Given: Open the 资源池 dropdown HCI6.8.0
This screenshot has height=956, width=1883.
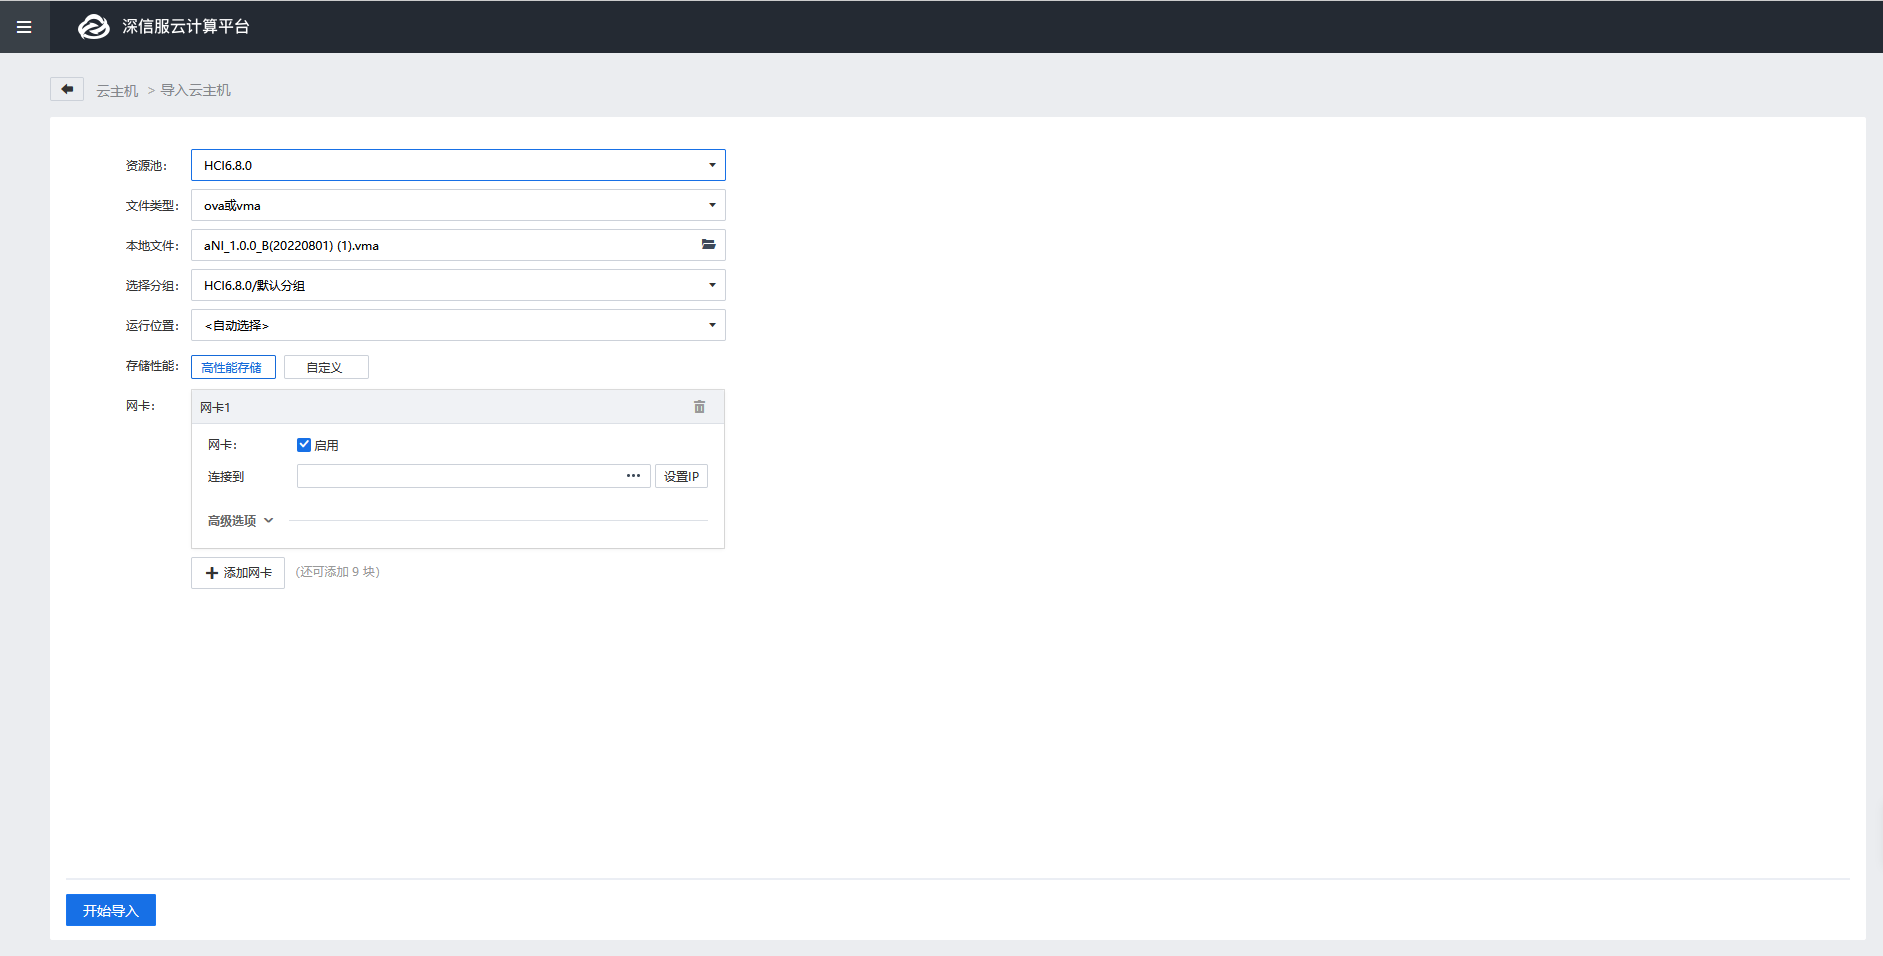Looking at the screenshot, I should (458, 165).
